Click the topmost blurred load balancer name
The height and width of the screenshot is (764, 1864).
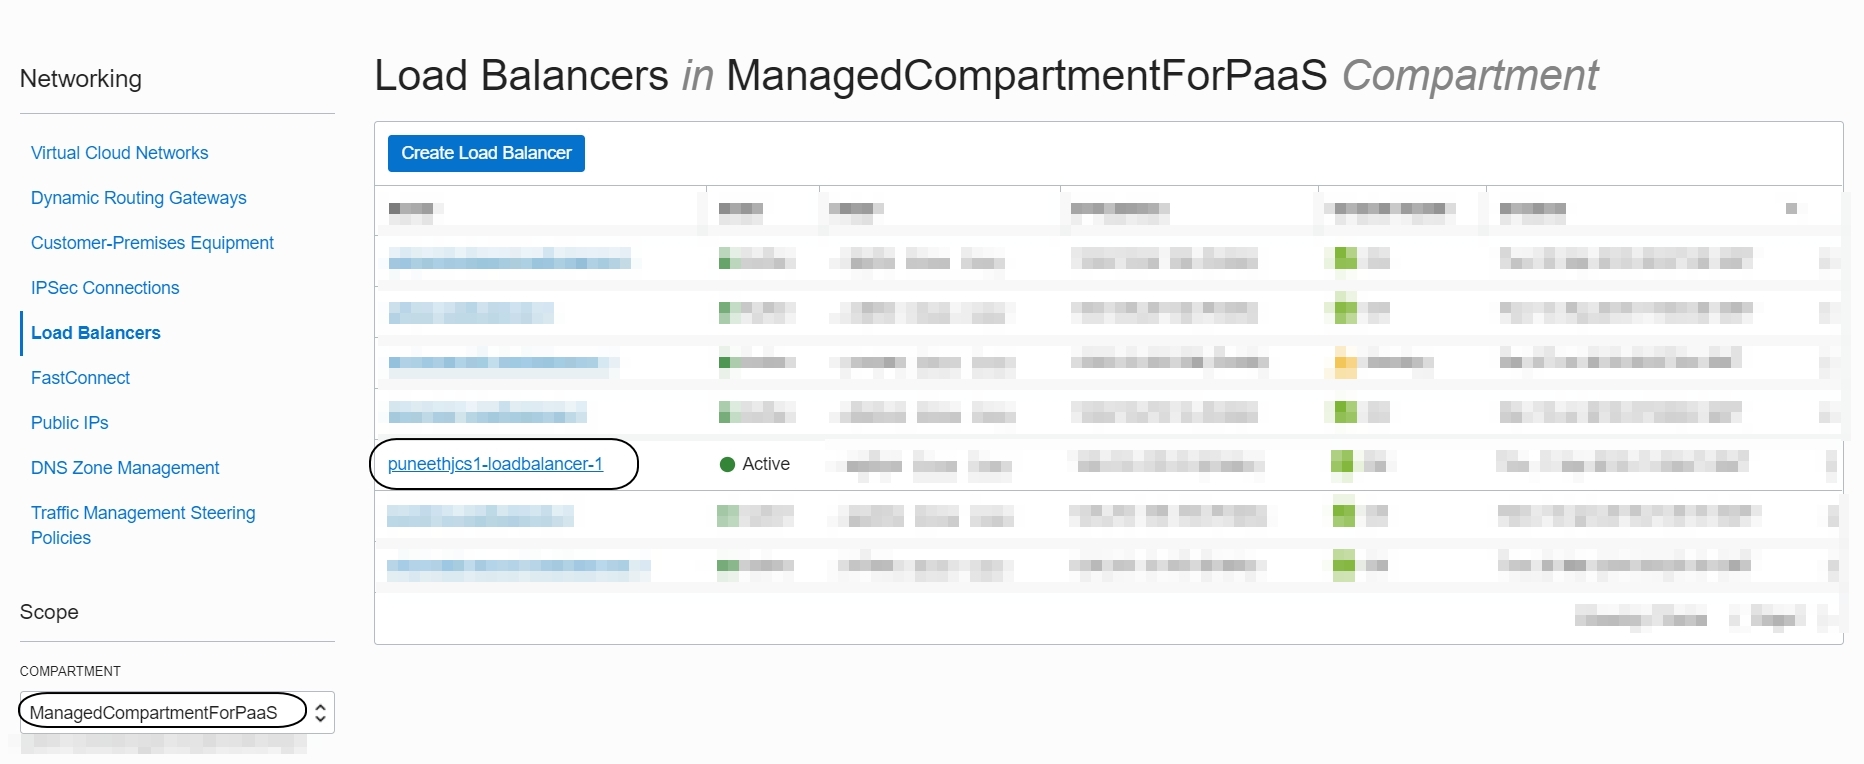pos(509,261)
